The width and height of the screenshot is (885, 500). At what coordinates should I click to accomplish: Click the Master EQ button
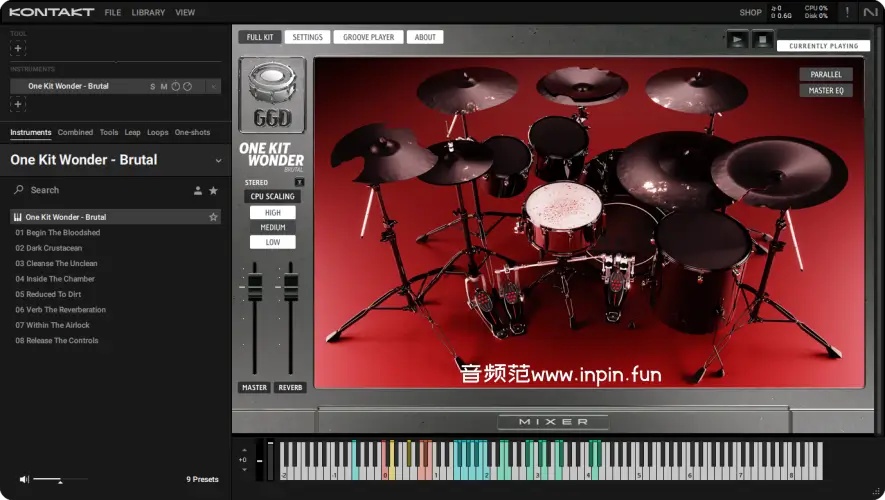tap(825, 91)
